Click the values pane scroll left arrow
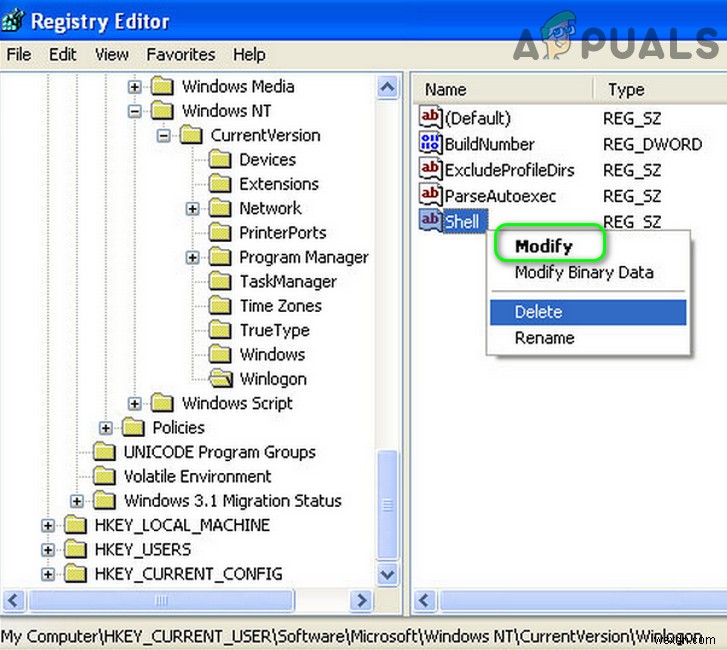Screen dimensions: 727x650 coord(424,601)
